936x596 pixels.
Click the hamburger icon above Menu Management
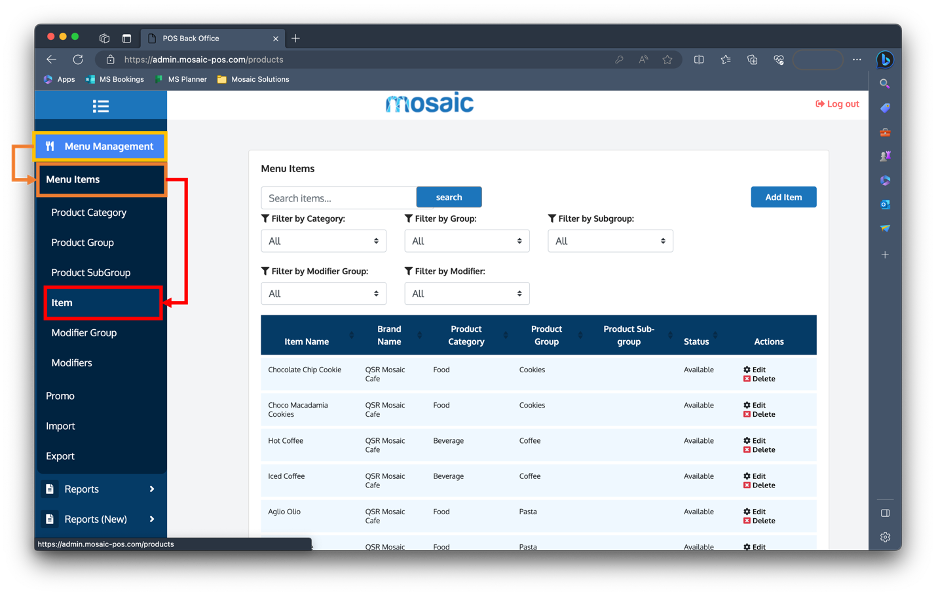(100, 105)
